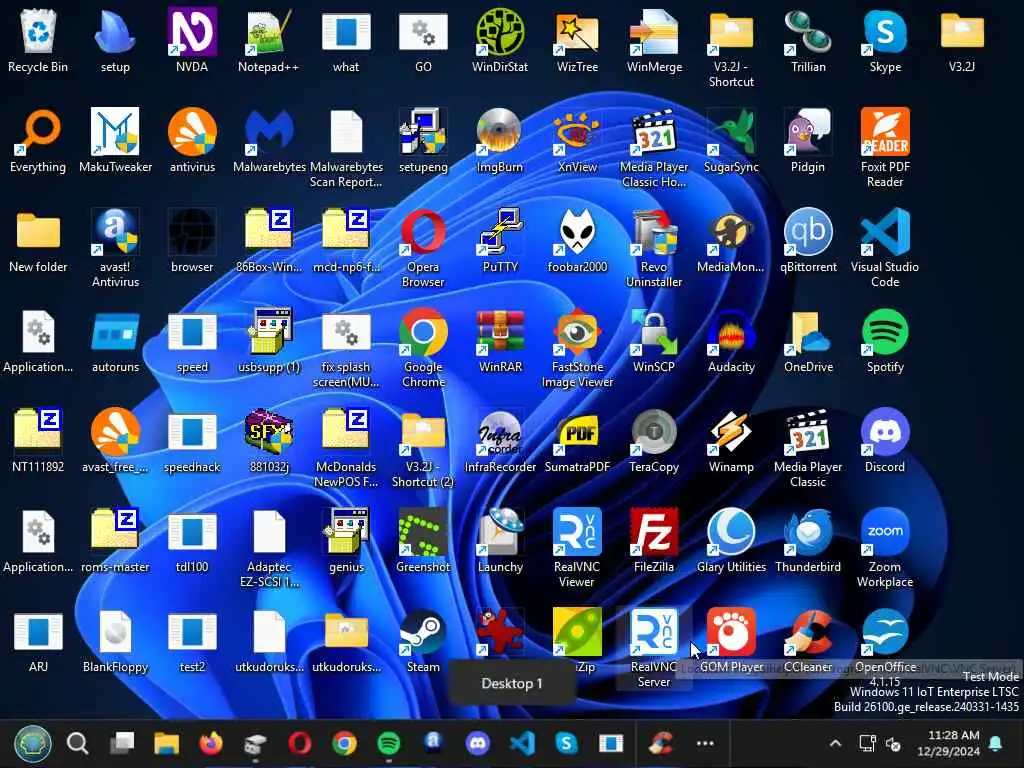Viewport: 1024px width, 768px height.
Task: Click the Start button on taskbar
Action: pyautogui.click(x=33, y=743)
